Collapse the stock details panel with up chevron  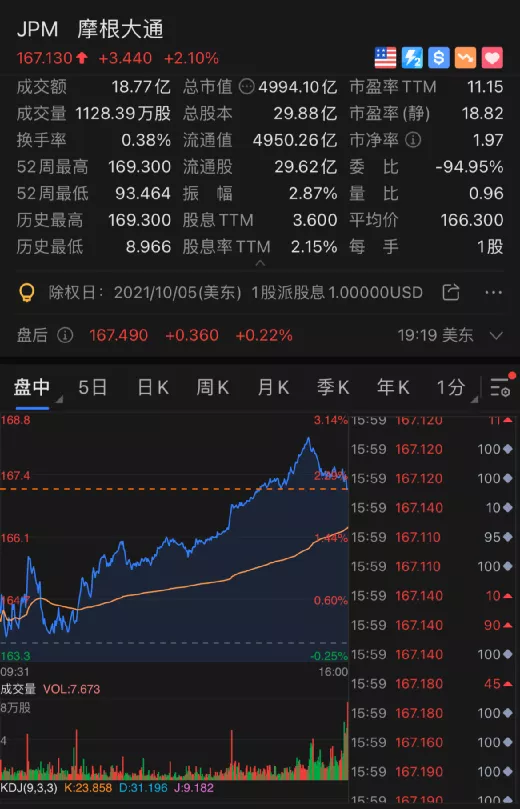tap(261, 263)
